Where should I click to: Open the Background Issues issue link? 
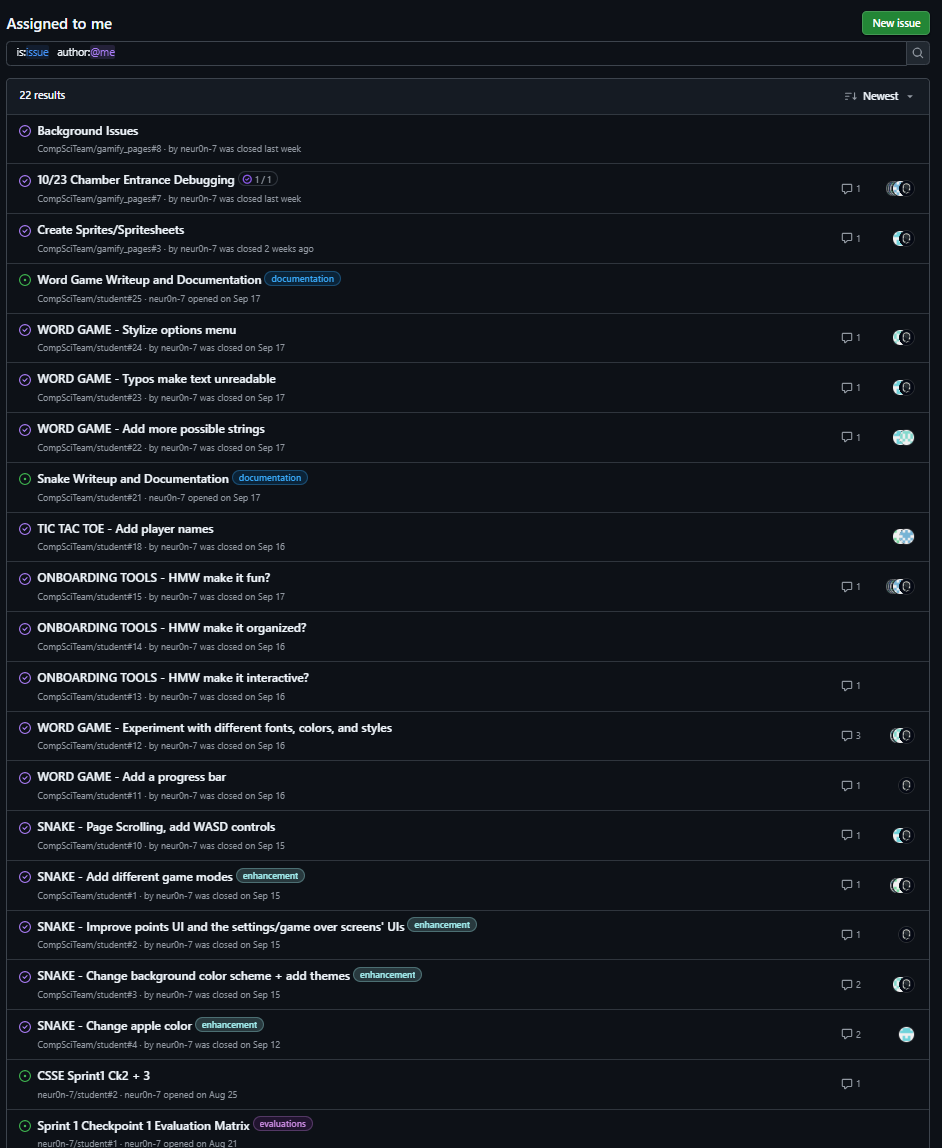(88, 131)
